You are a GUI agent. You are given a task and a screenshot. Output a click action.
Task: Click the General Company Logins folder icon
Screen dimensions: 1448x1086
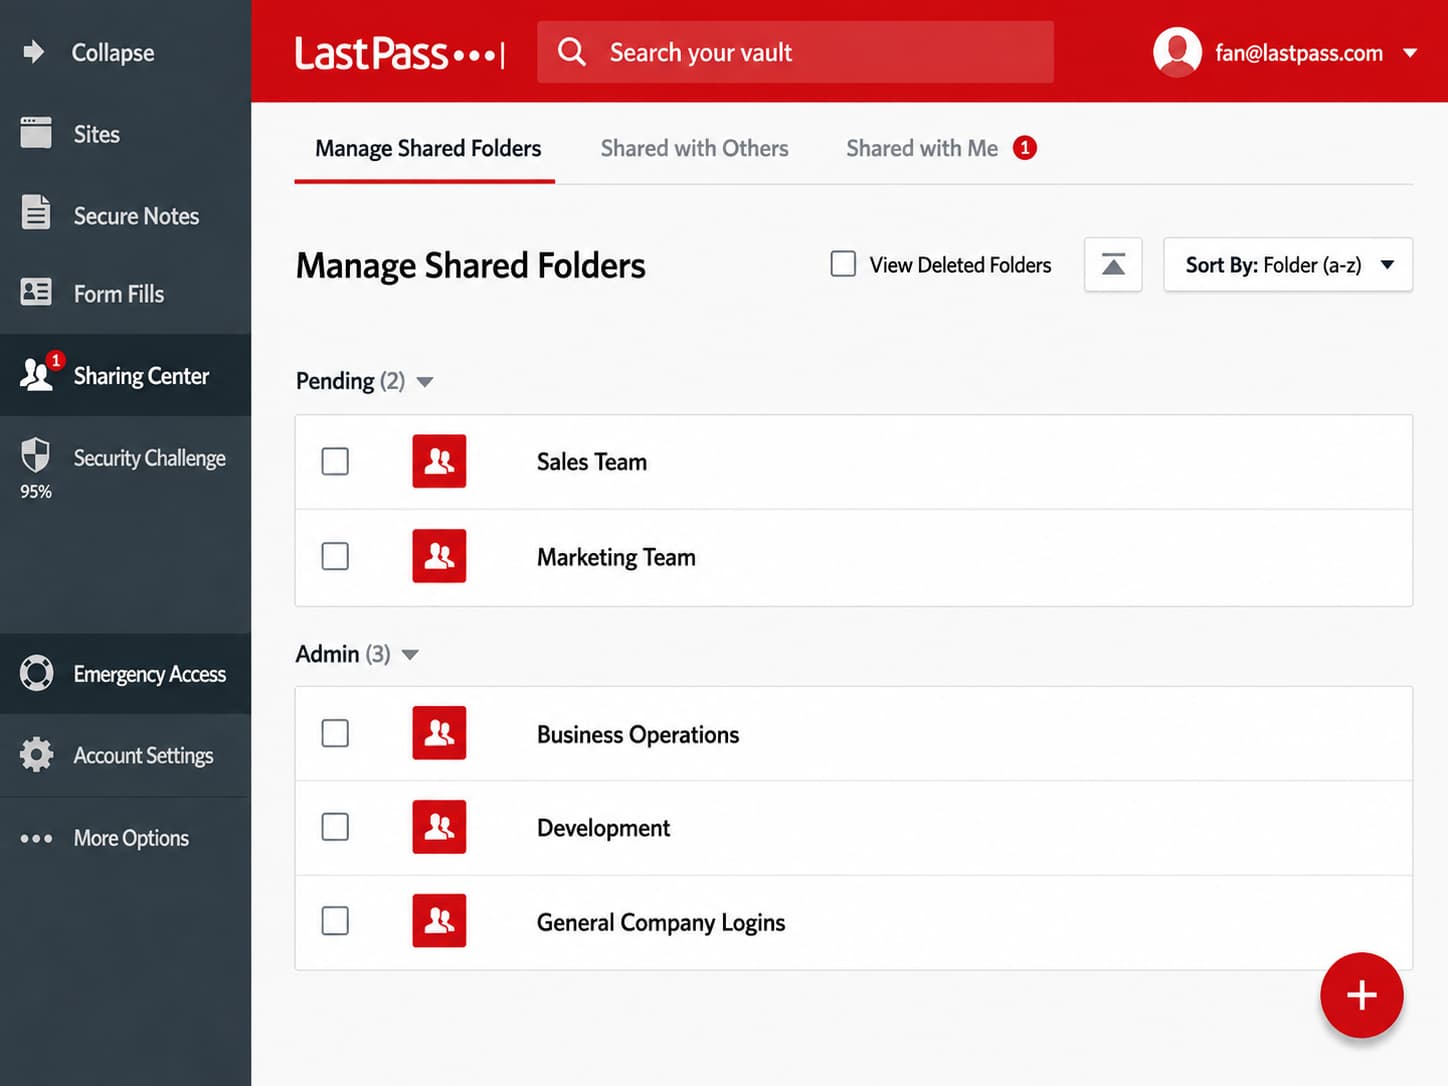pyautogui.click(x=439, y=920)
